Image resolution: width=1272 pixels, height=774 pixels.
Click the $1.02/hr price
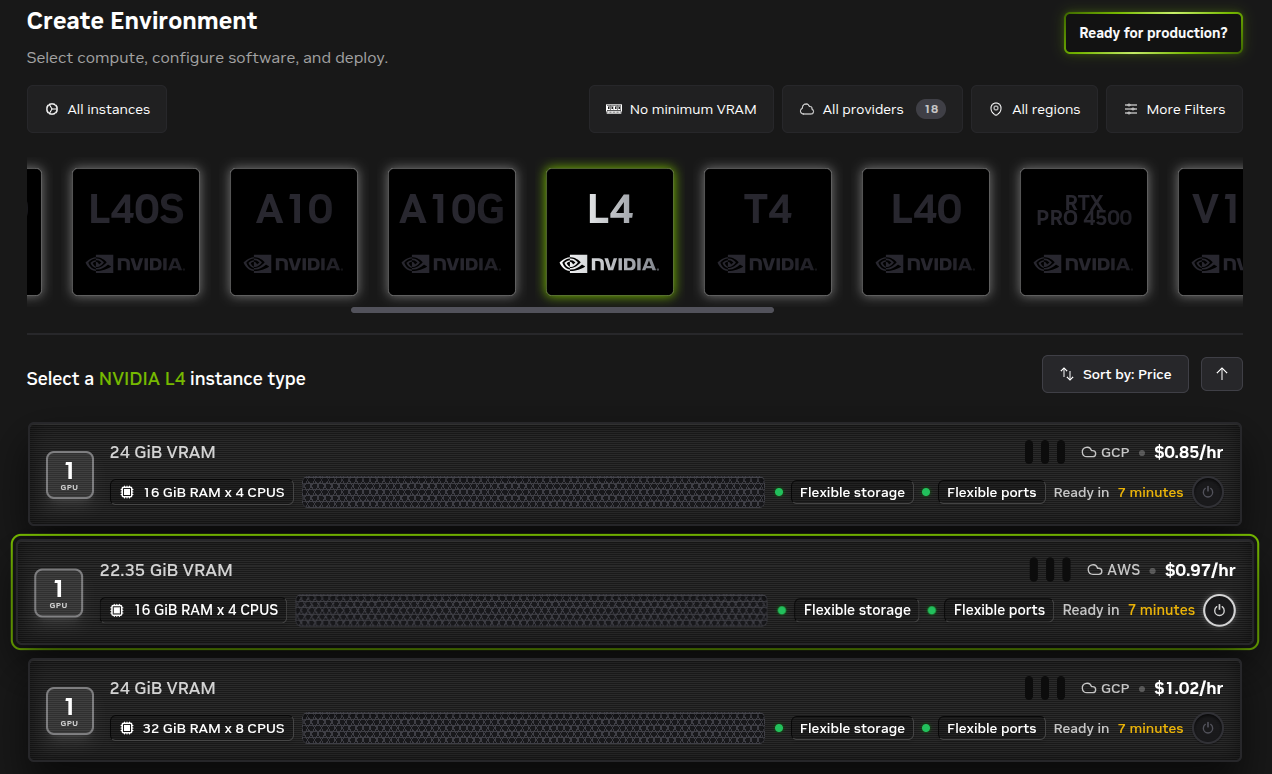pyautogui.click(x=1188, y=688)
